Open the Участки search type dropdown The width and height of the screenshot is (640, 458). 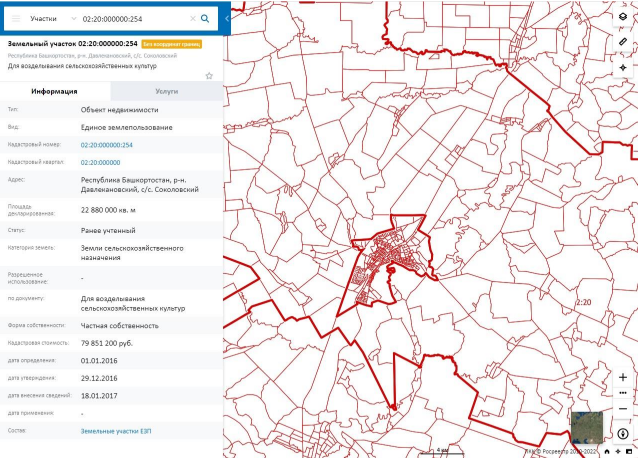tap(51, 18)
